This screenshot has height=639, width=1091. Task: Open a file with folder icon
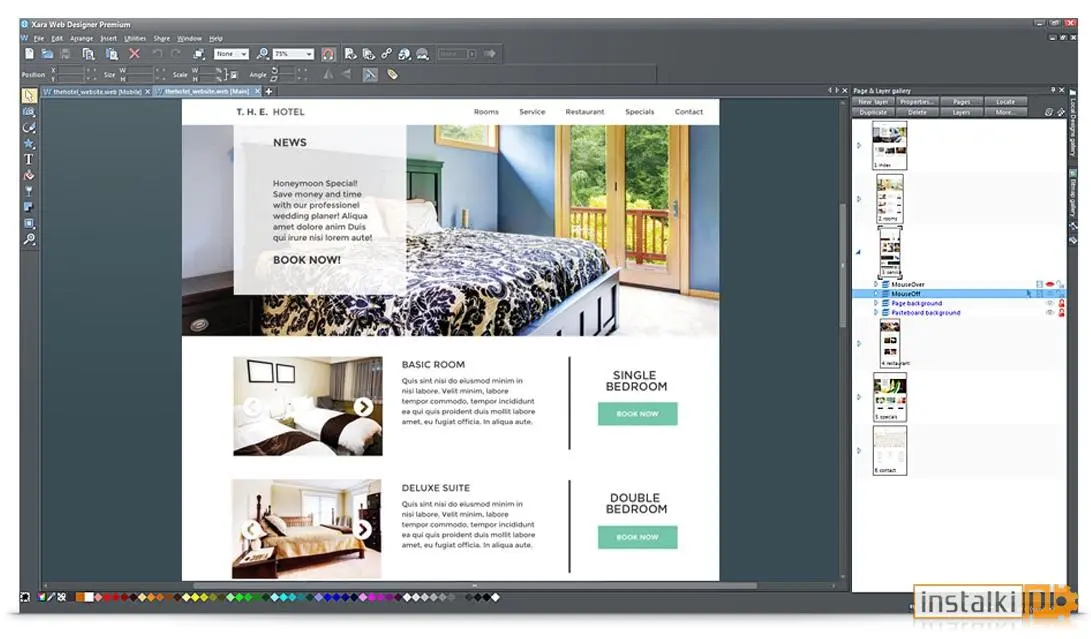pos(47,54)
